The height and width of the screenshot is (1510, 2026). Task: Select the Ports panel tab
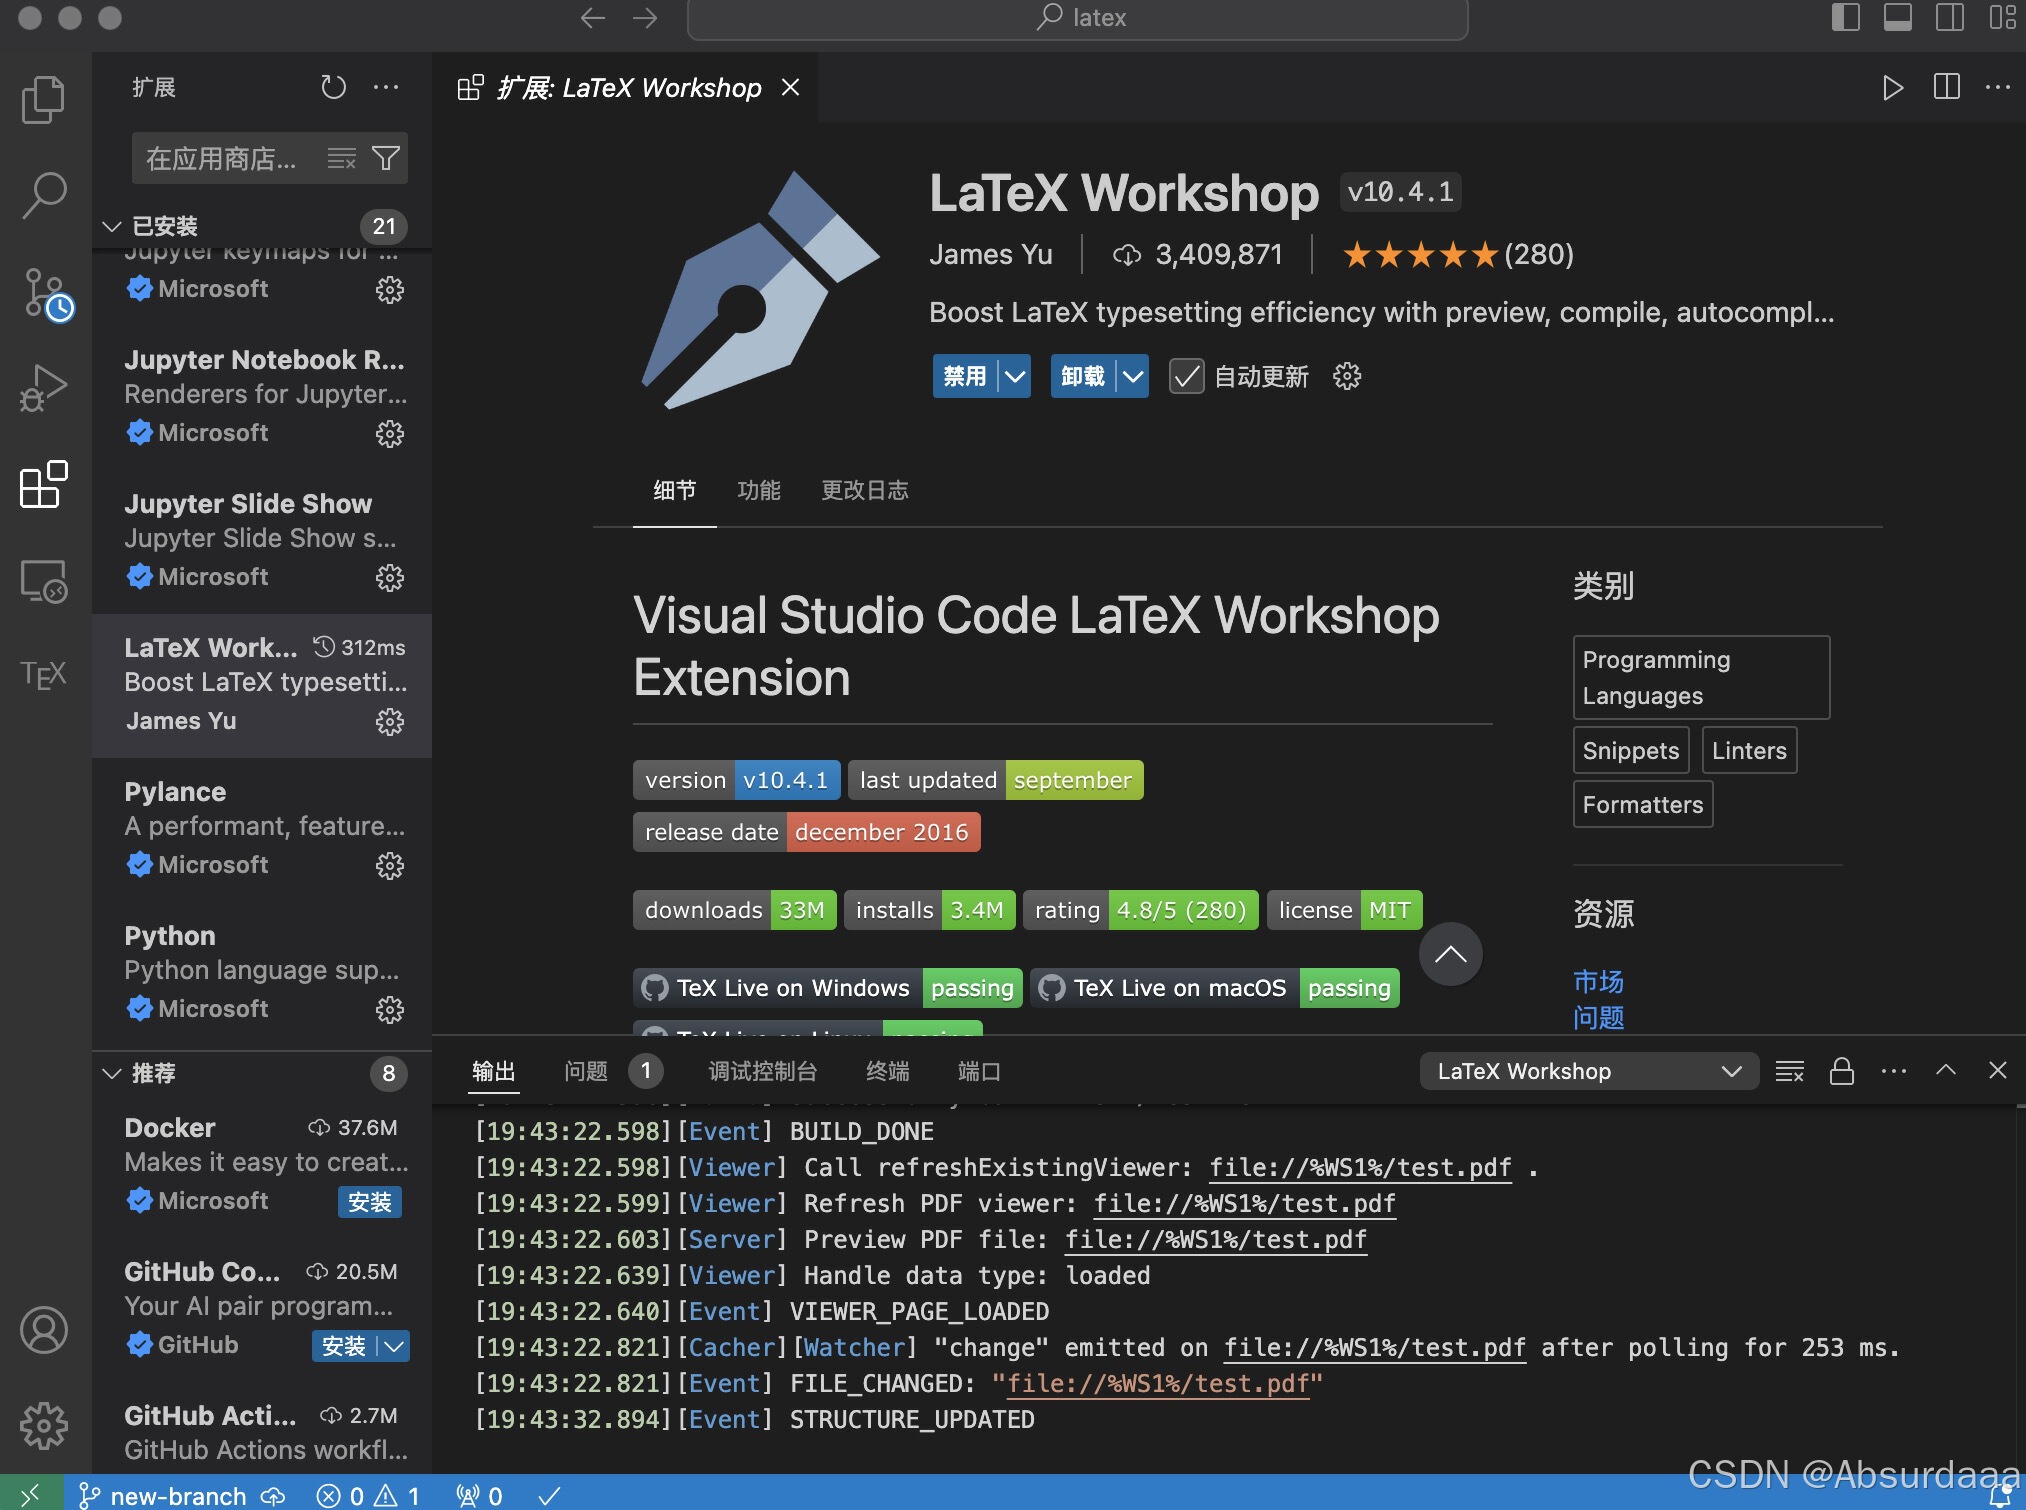pos(979,1072)
